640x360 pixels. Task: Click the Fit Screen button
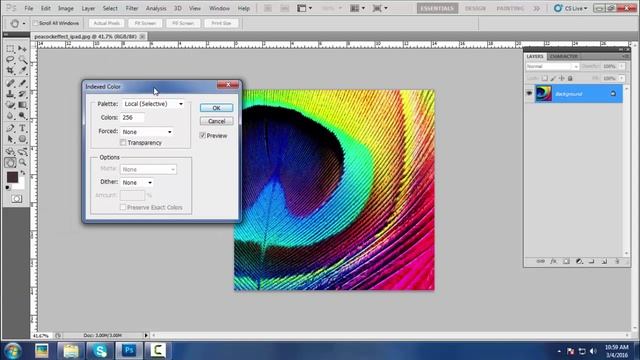coord(145,23)
